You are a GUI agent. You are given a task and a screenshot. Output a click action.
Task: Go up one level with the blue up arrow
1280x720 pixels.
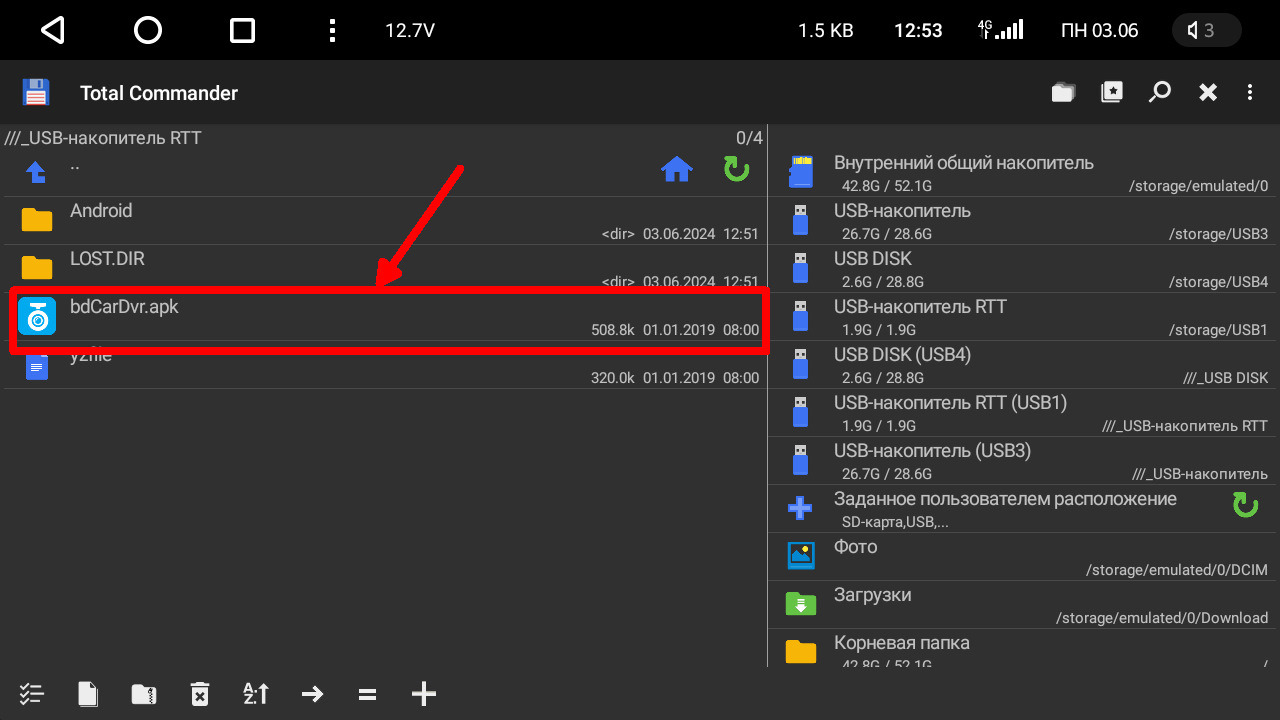pyautogui.click(x=36, y=172)
